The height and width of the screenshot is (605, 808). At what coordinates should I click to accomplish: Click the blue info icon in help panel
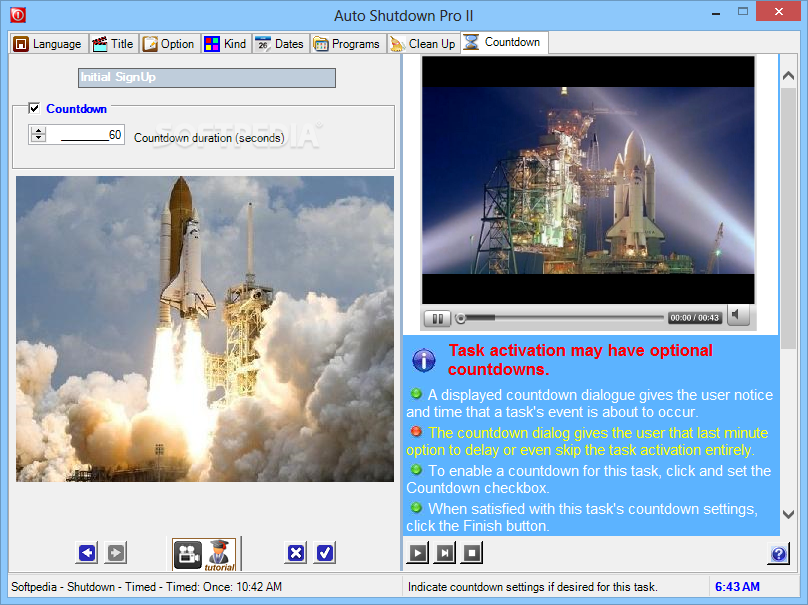pyautogui.click(x=424, y=360)
